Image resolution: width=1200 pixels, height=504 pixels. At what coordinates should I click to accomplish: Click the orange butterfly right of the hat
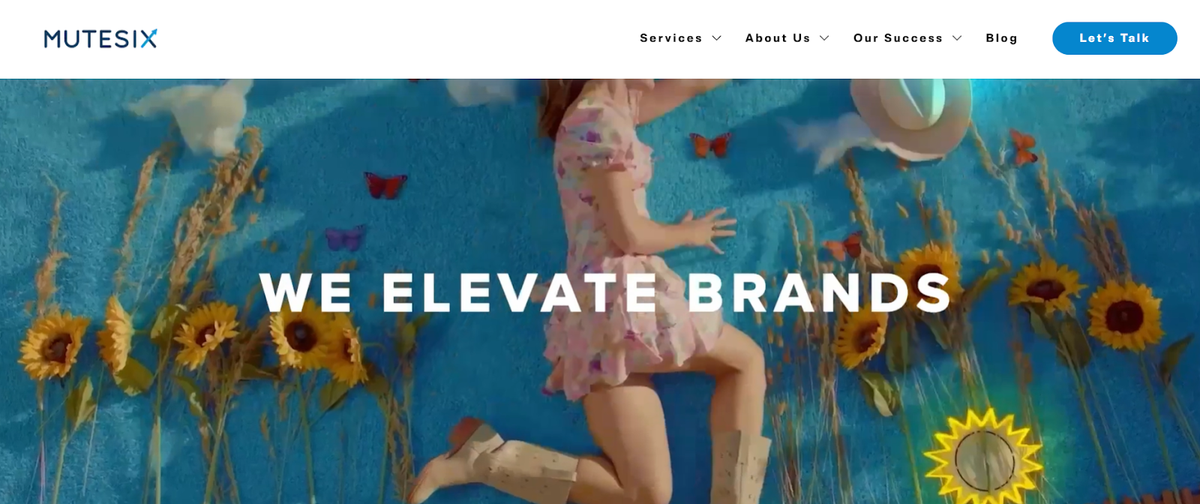click(x=1023, y=147)
